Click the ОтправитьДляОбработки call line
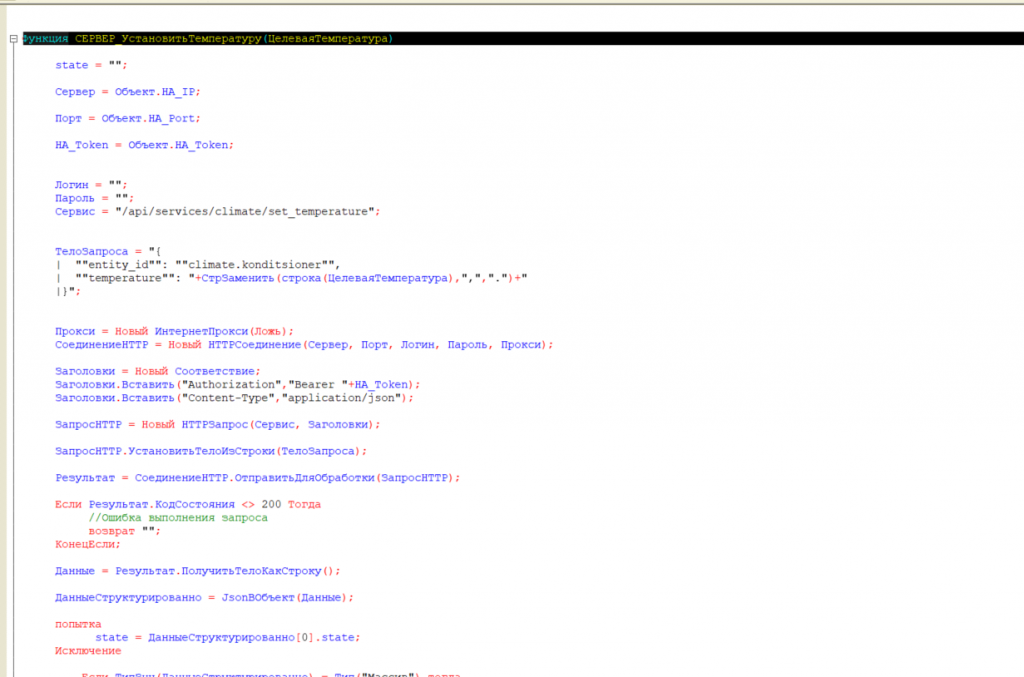 (257, 478)
